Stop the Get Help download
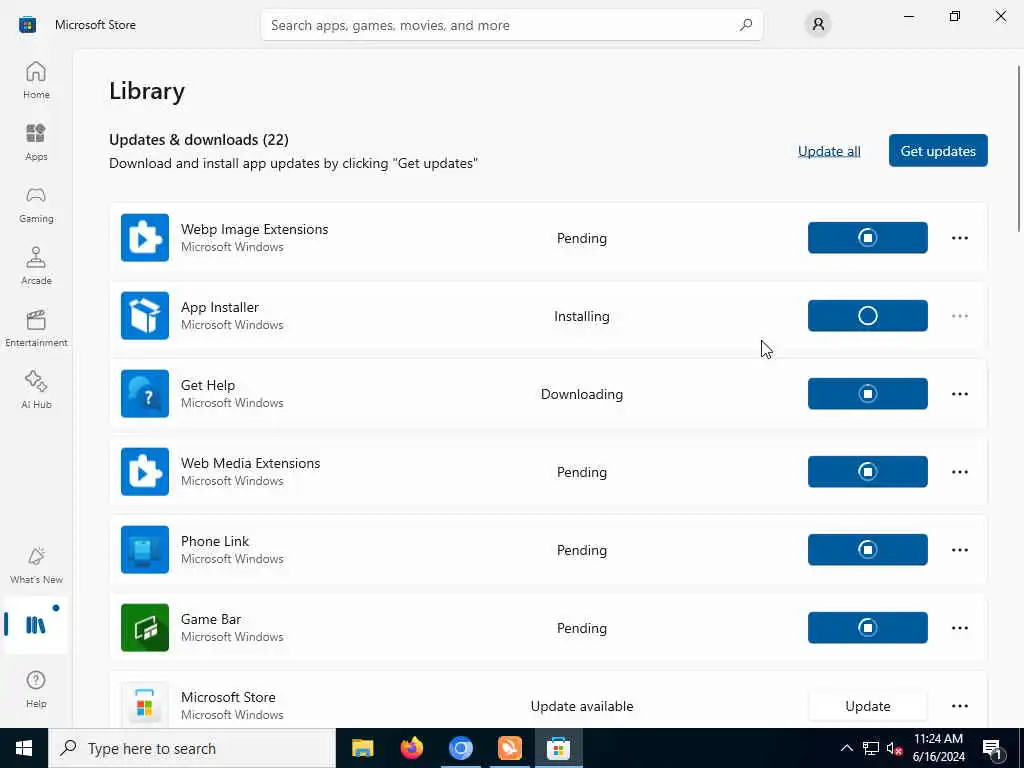This screenshot has width=1024, height=768. click(x=867, y=394)
